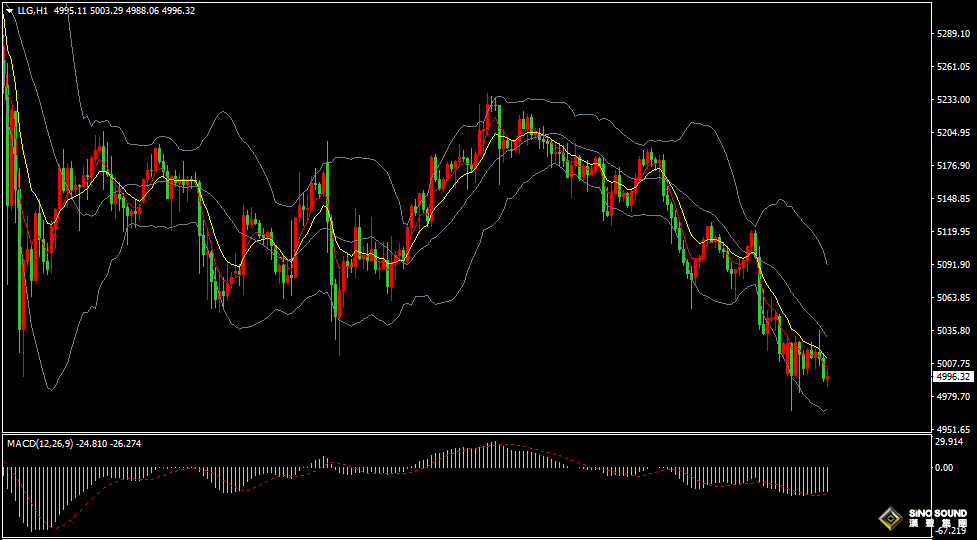The height and width of the screenshot is (540, 977).
Task: Click the 5119.95 price axis label
Action: coord(953,232)
